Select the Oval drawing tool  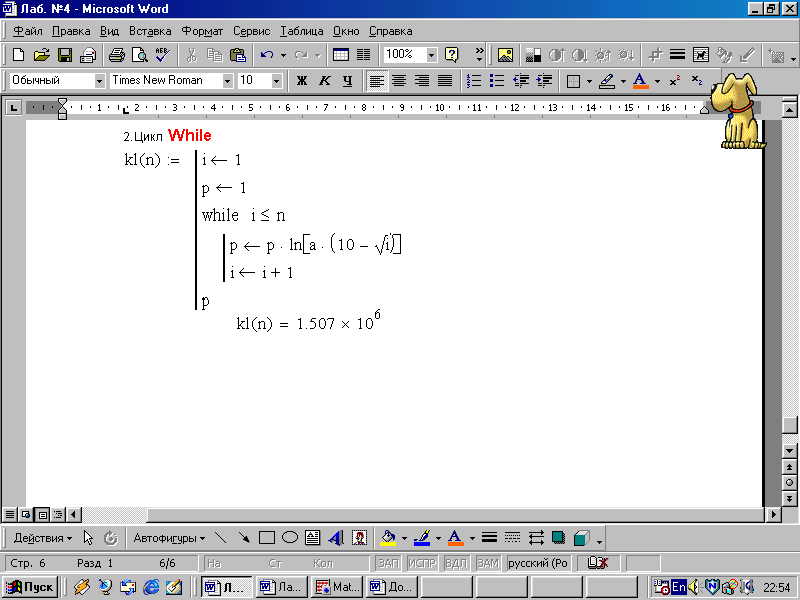click(290, 538)
